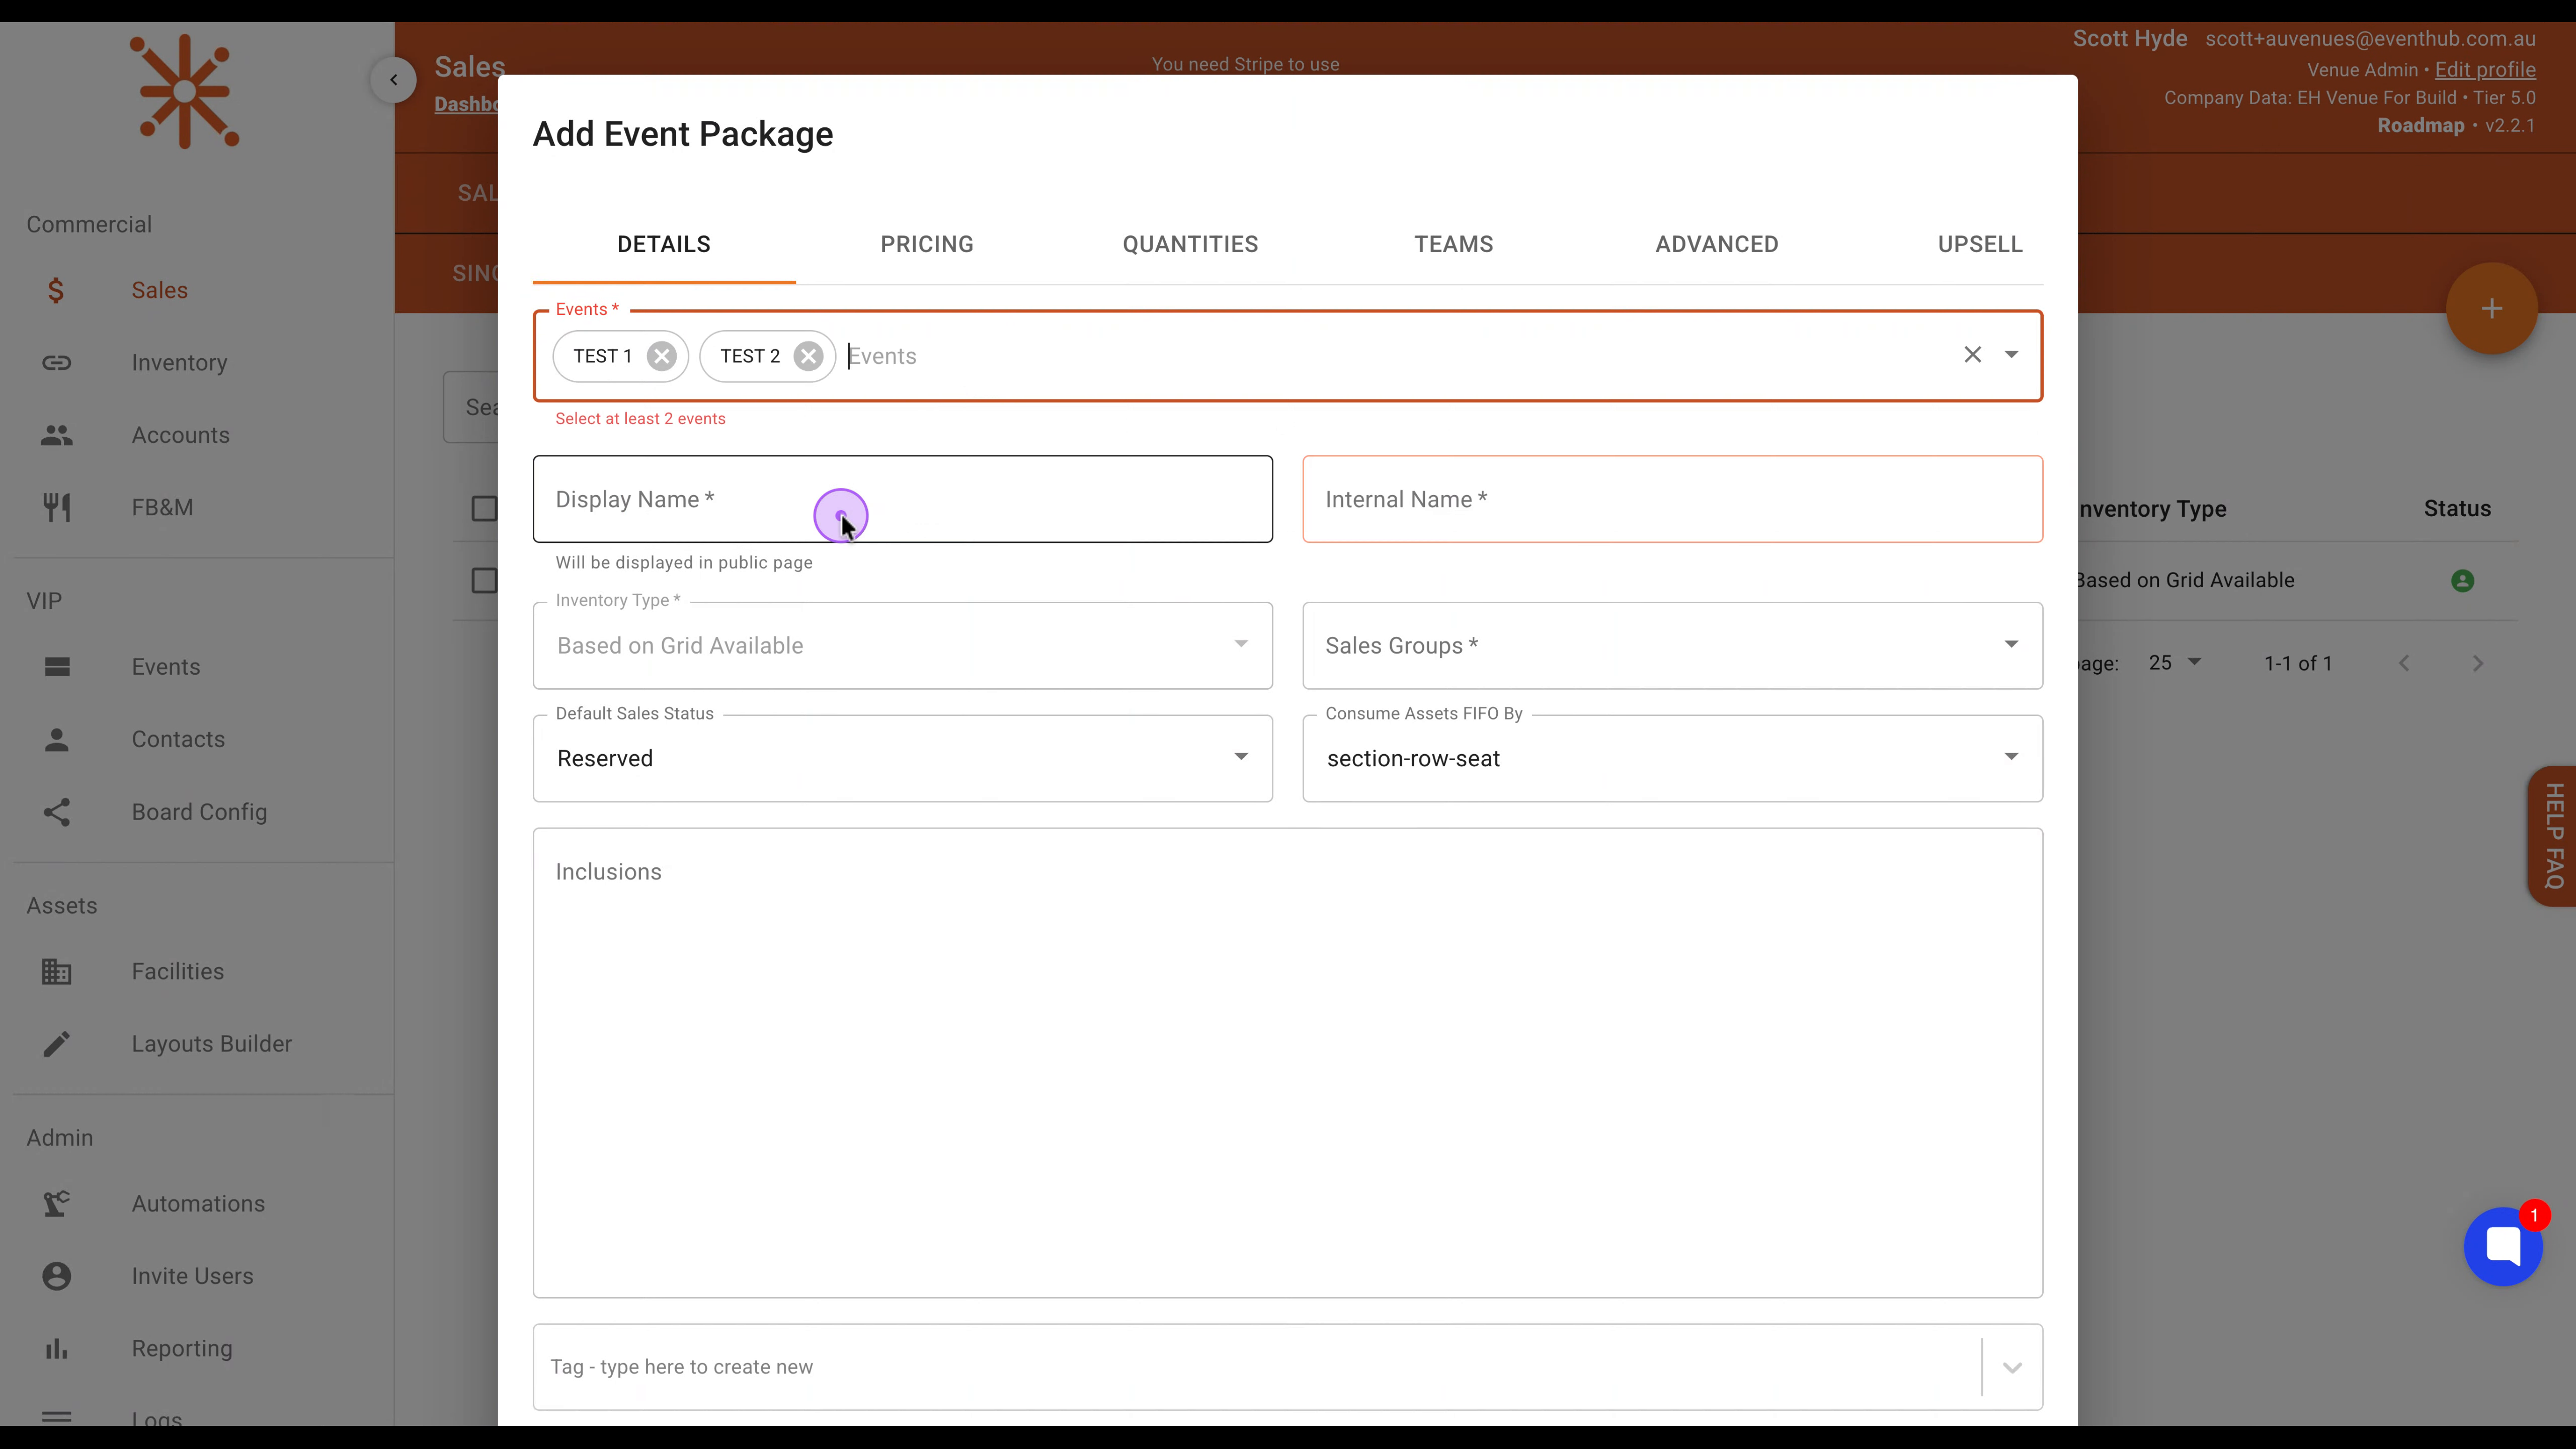
Task: Open Consume Assets FIFO By dropdown
Action: pyautogui.click(x=1672, y=758)
